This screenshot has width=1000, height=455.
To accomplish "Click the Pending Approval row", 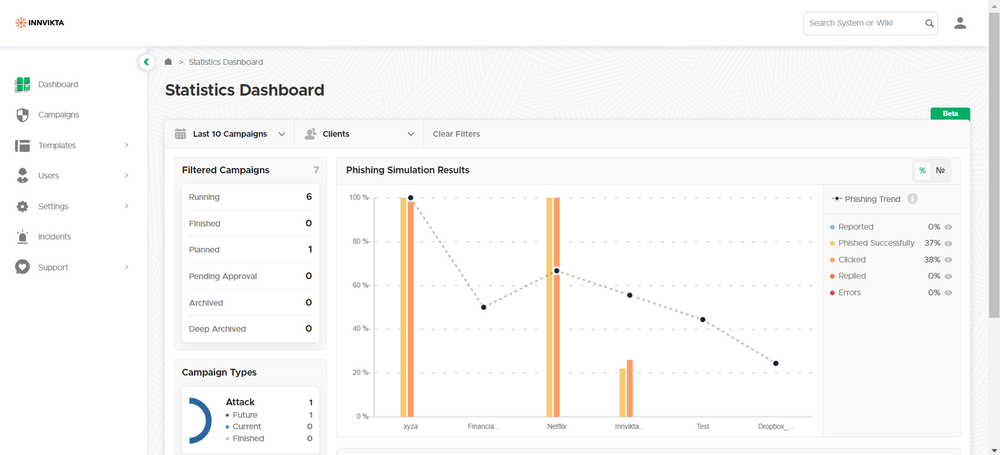I will pos(250,276).
